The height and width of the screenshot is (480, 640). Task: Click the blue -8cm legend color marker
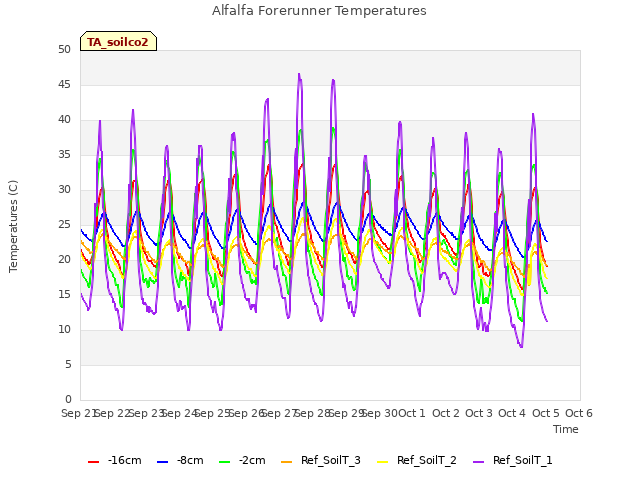tap(162, 462)
